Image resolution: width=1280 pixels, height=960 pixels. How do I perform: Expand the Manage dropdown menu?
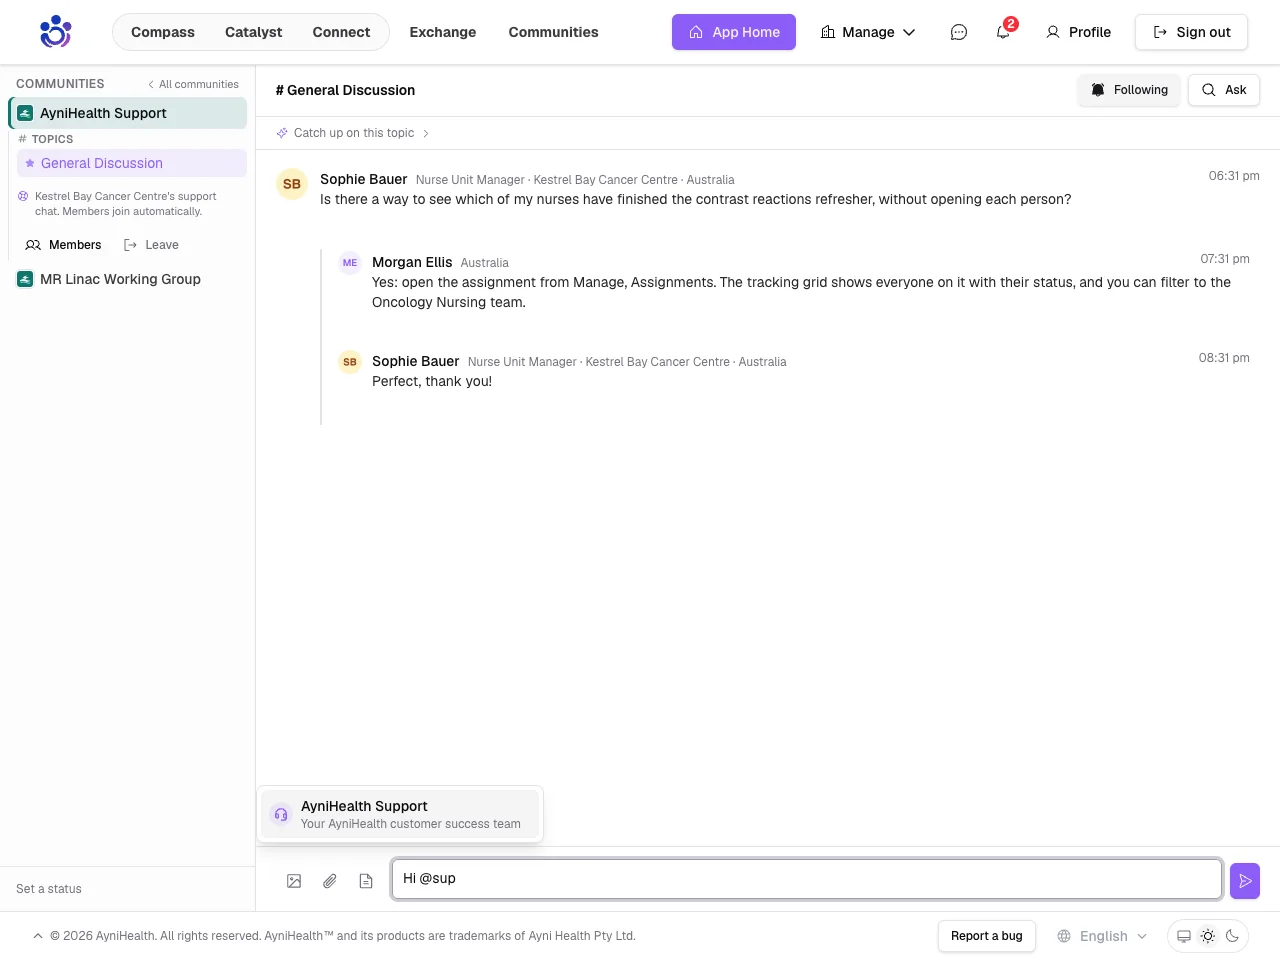(x=868, y=32)
